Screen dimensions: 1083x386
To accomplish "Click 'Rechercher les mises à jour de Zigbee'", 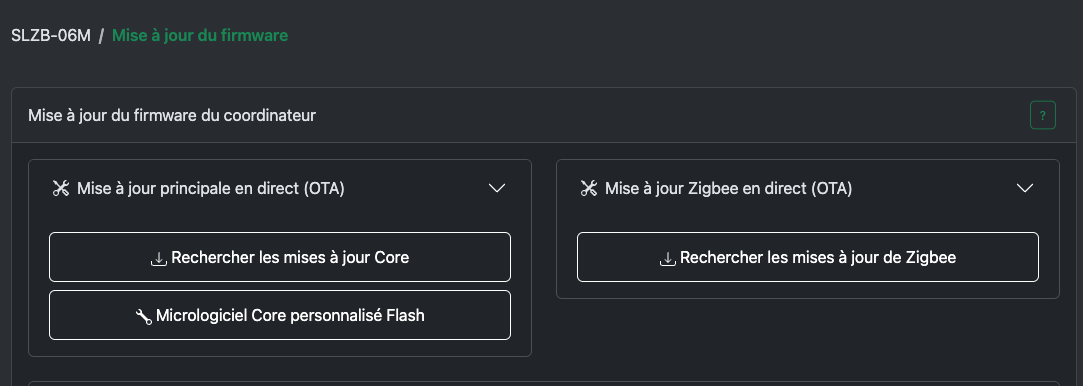I will click(807, 257).
